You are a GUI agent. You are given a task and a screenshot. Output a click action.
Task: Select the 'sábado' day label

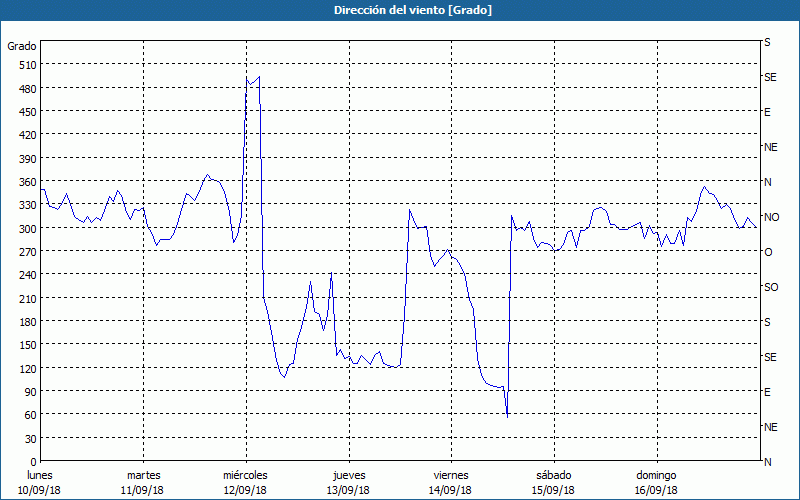[x=554, y=476]
